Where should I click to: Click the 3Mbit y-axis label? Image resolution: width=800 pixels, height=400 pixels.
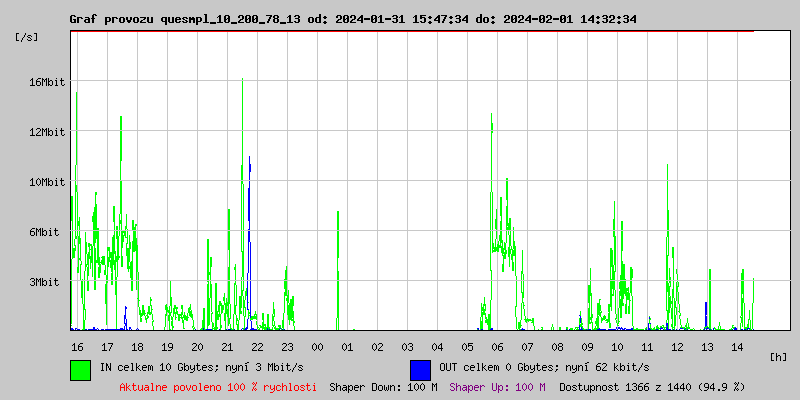tap(44, 282)
